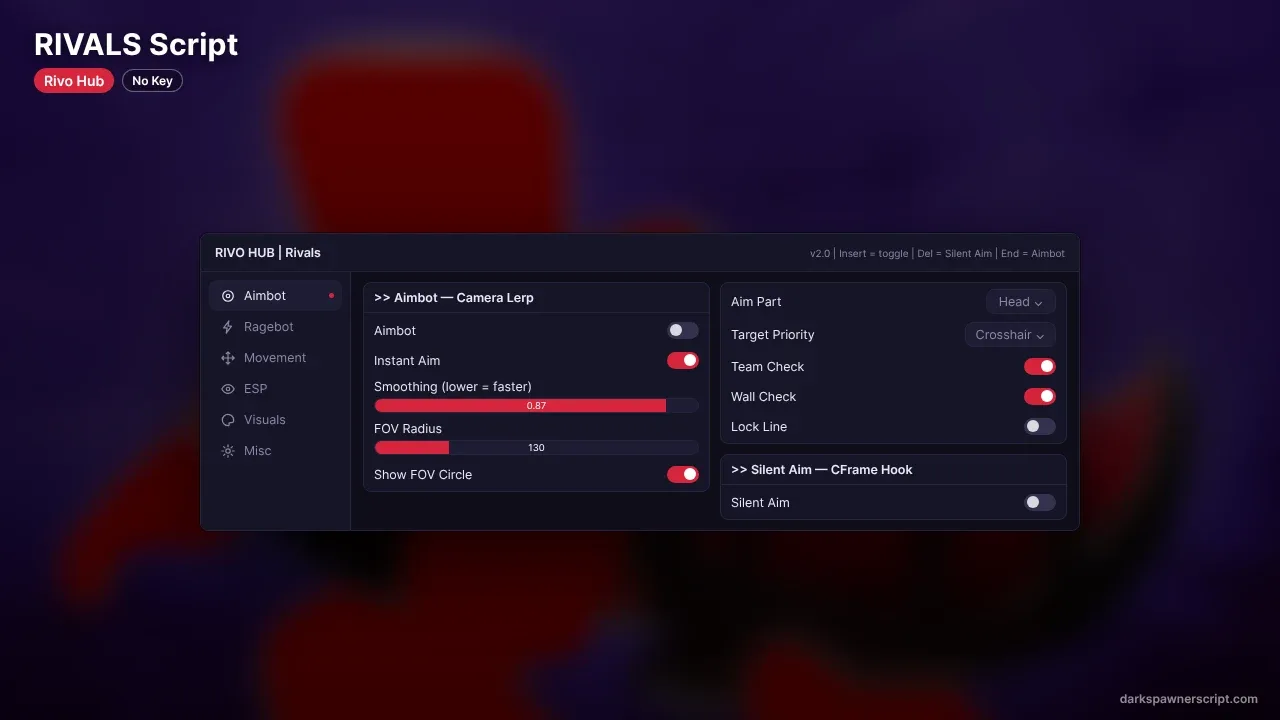The image size is (1280, 720).
Task: Click the FOV Radius slider bar
Action: pyautogui.click(x=536, y=447)
